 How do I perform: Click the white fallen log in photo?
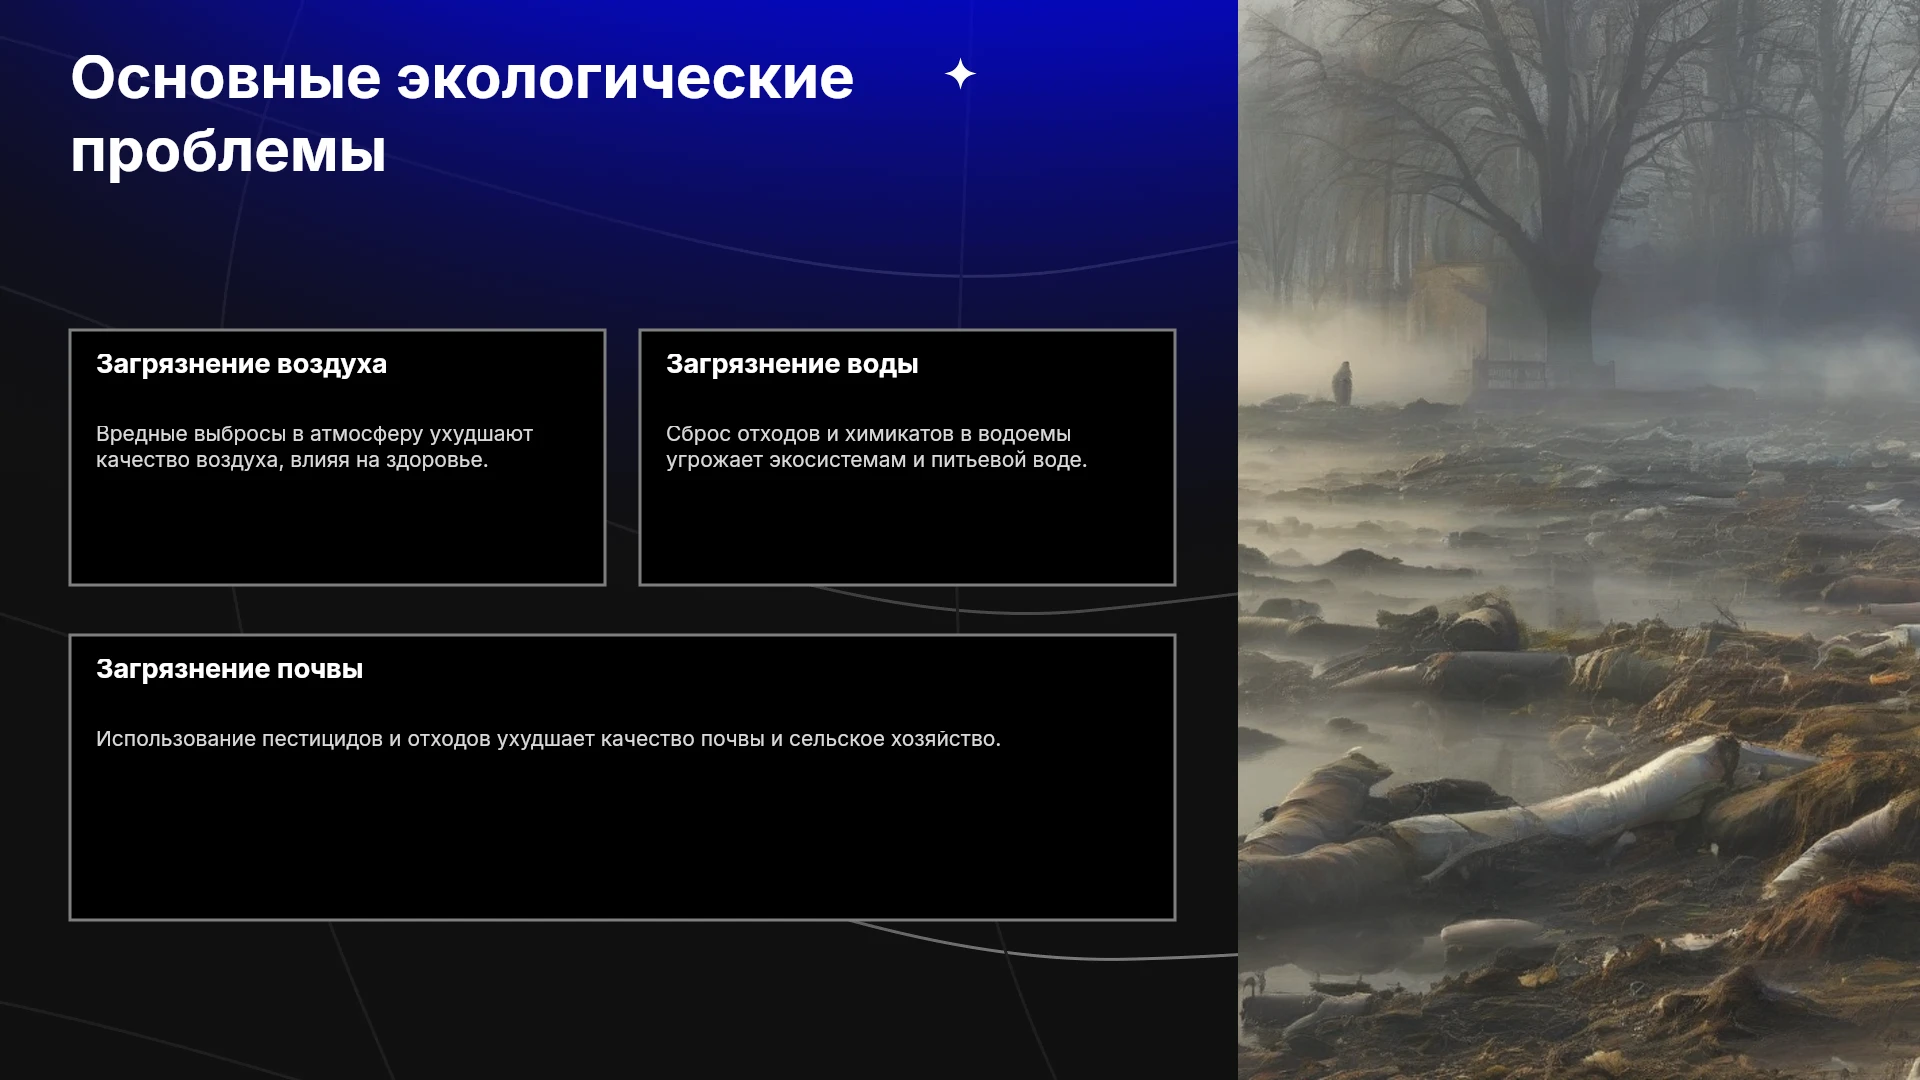(x=1580, y=800)
